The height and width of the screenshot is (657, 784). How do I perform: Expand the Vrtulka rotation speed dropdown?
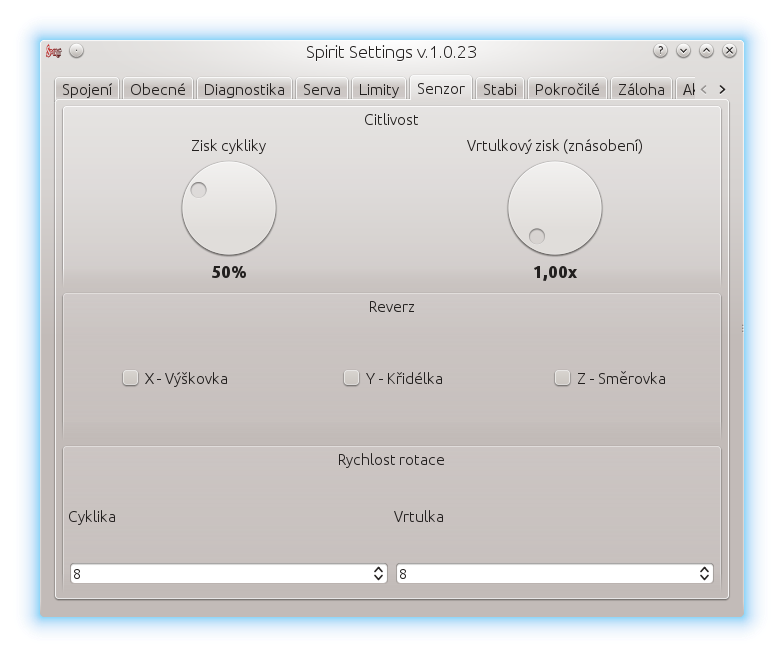tap(554, 573)
